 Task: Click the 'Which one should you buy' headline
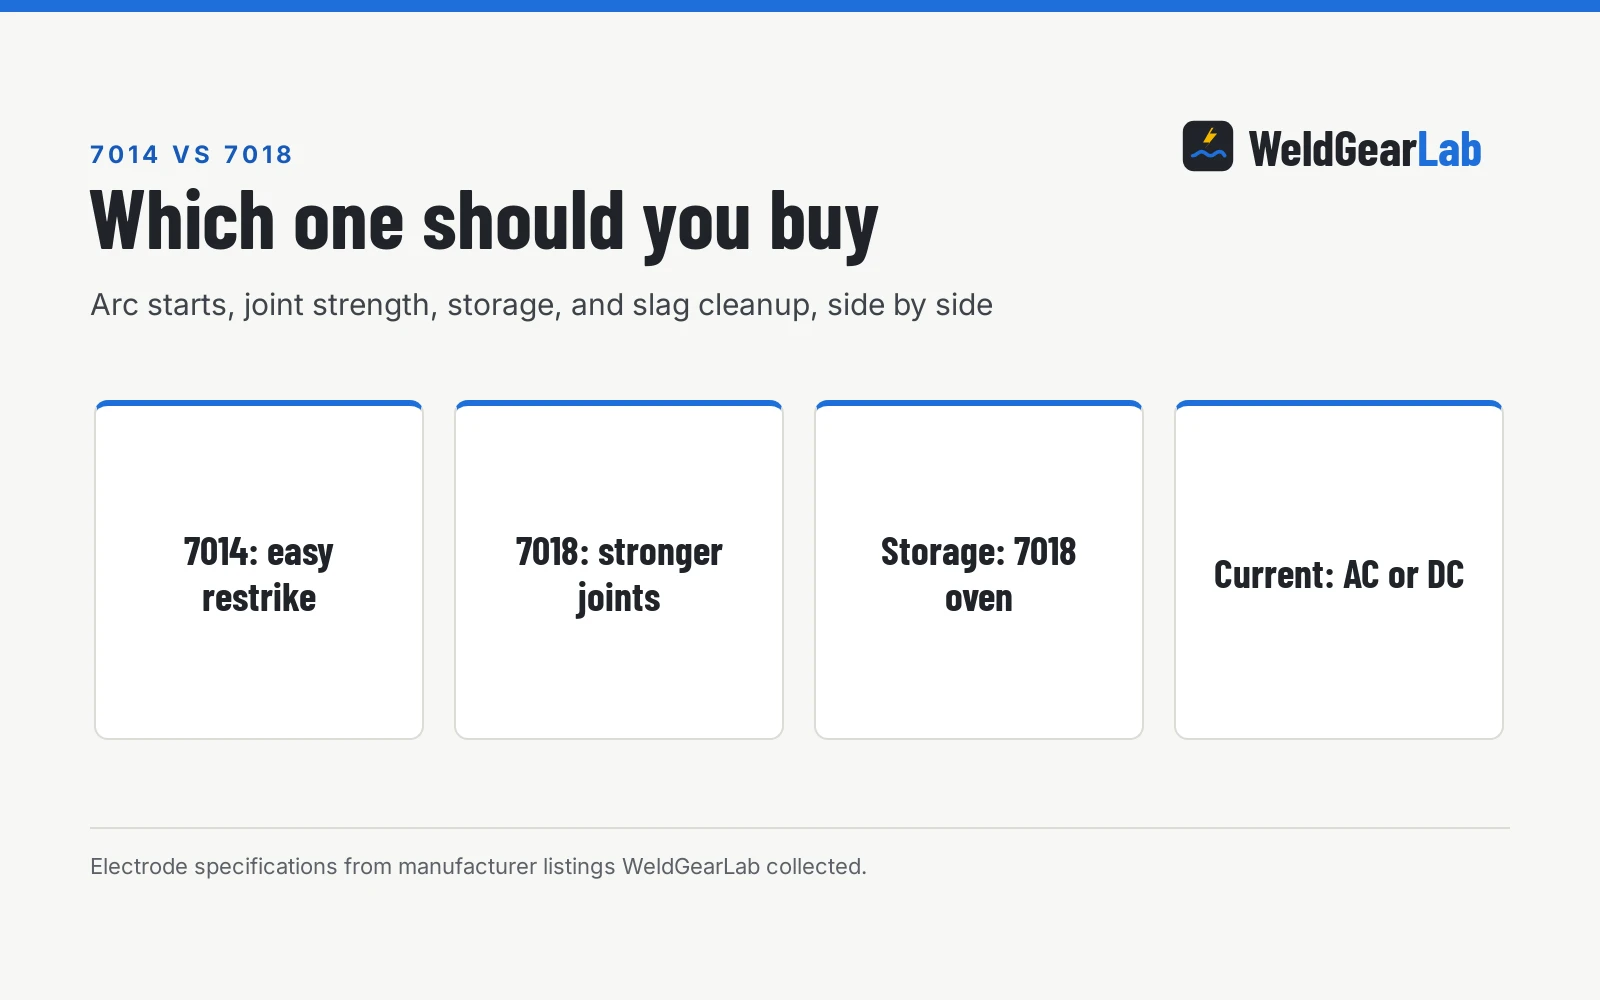coord(484,223)
